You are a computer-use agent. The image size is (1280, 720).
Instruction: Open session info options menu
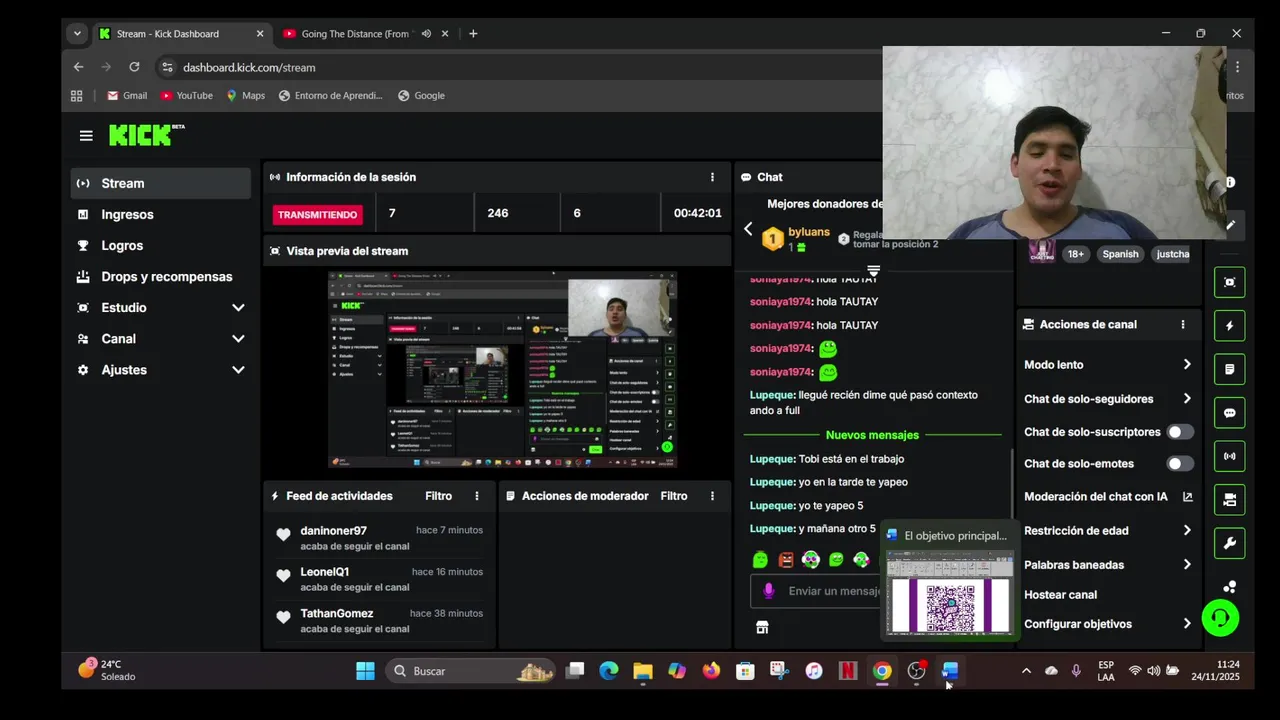pos(712,177)
